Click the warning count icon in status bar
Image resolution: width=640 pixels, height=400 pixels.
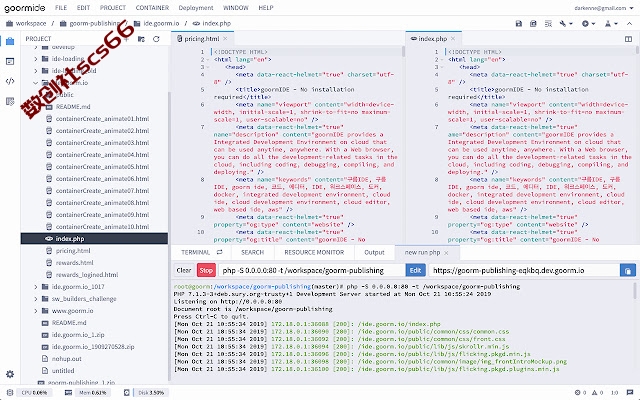pyautogui.click(x=595, y=393)
